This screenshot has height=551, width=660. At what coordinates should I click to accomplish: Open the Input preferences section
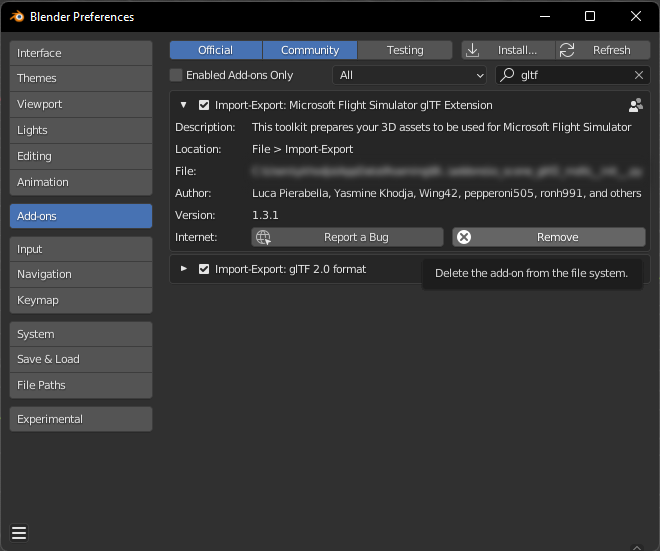pos(81,249)
